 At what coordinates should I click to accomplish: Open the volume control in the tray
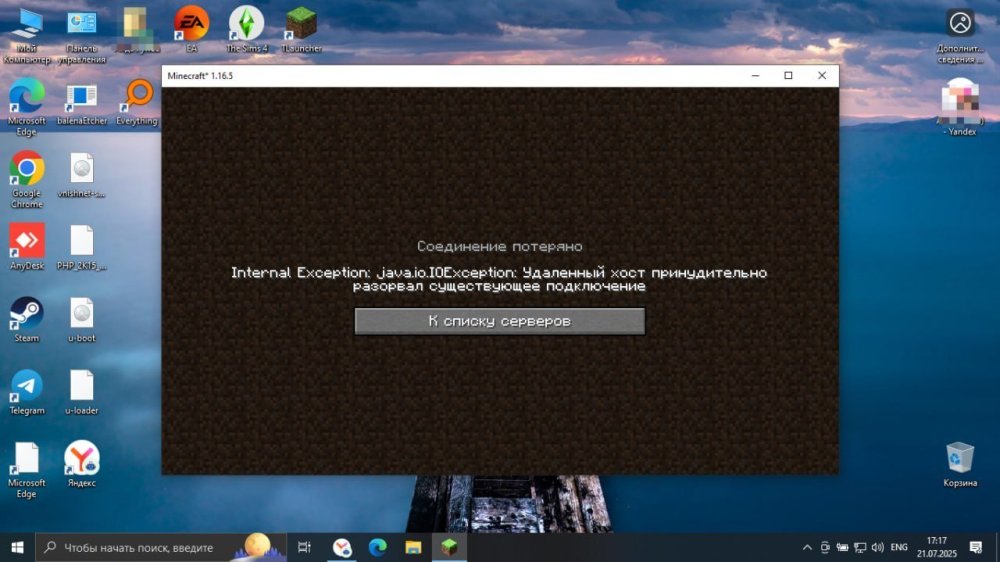pyautogui.click(x=878, y=547)
